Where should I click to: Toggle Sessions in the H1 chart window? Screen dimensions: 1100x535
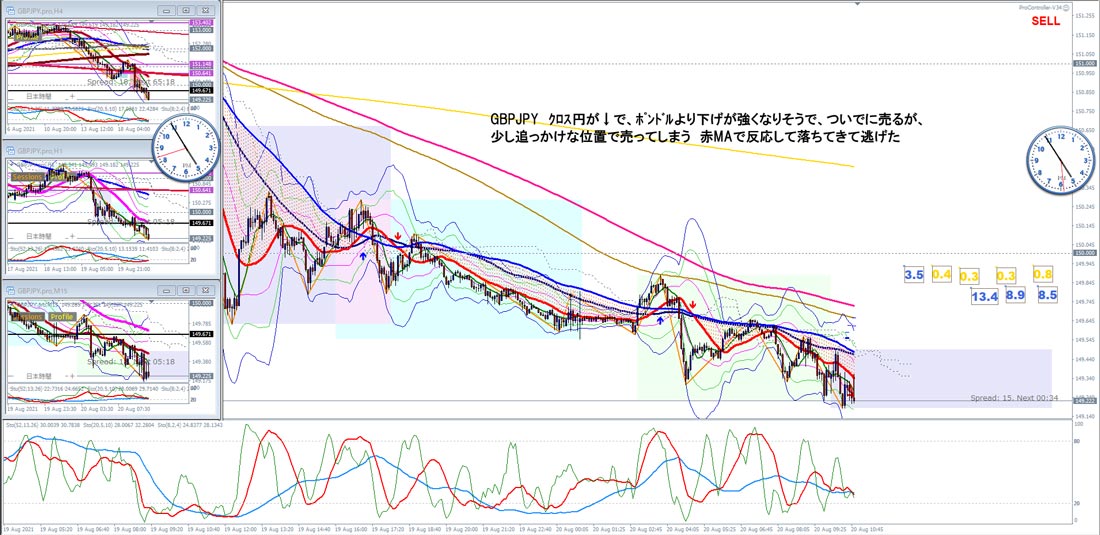29,177
